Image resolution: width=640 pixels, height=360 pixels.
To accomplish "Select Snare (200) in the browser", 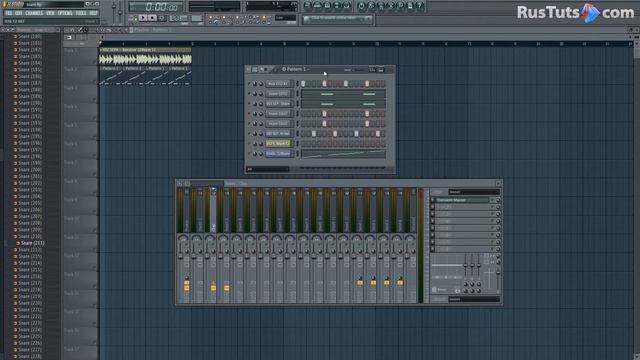I will click(x=29, y=170).
